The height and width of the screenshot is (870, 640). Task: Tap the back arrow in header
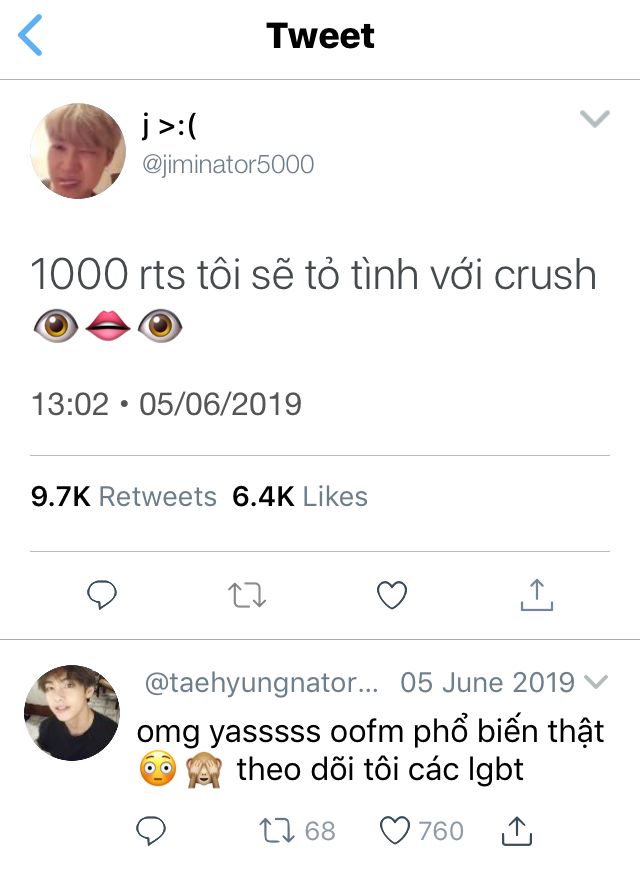click(30, 36)
